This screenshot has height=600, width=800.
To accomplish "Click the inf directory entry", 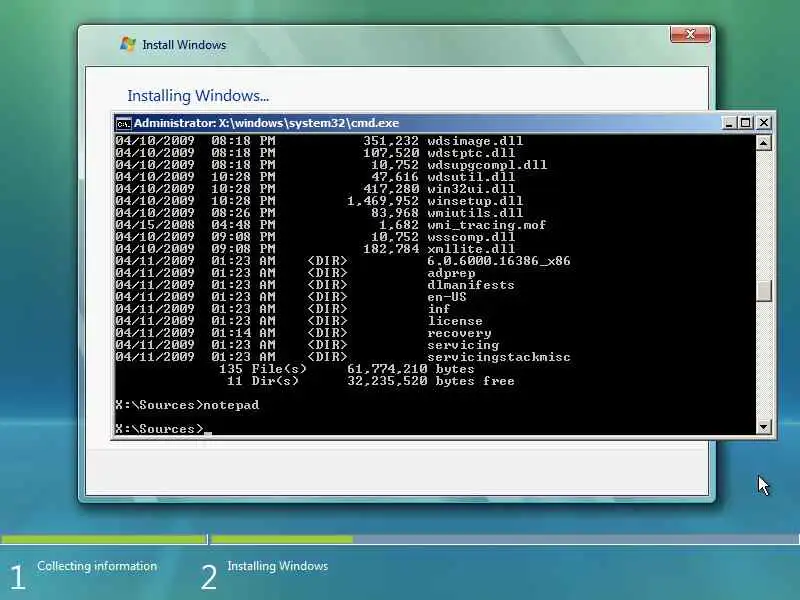I will 439,309.
